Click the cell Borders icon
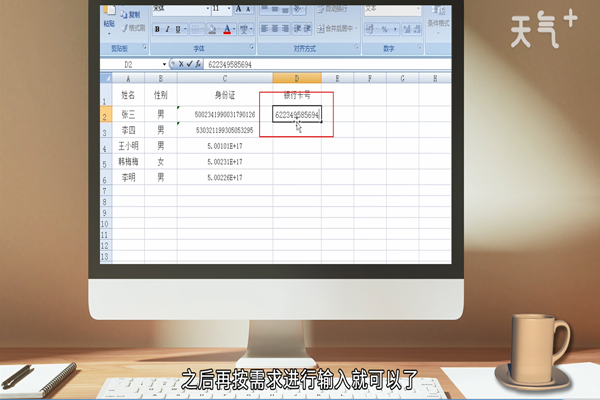Viewport: 600px width, 400px height. click(x=195, y=29)
